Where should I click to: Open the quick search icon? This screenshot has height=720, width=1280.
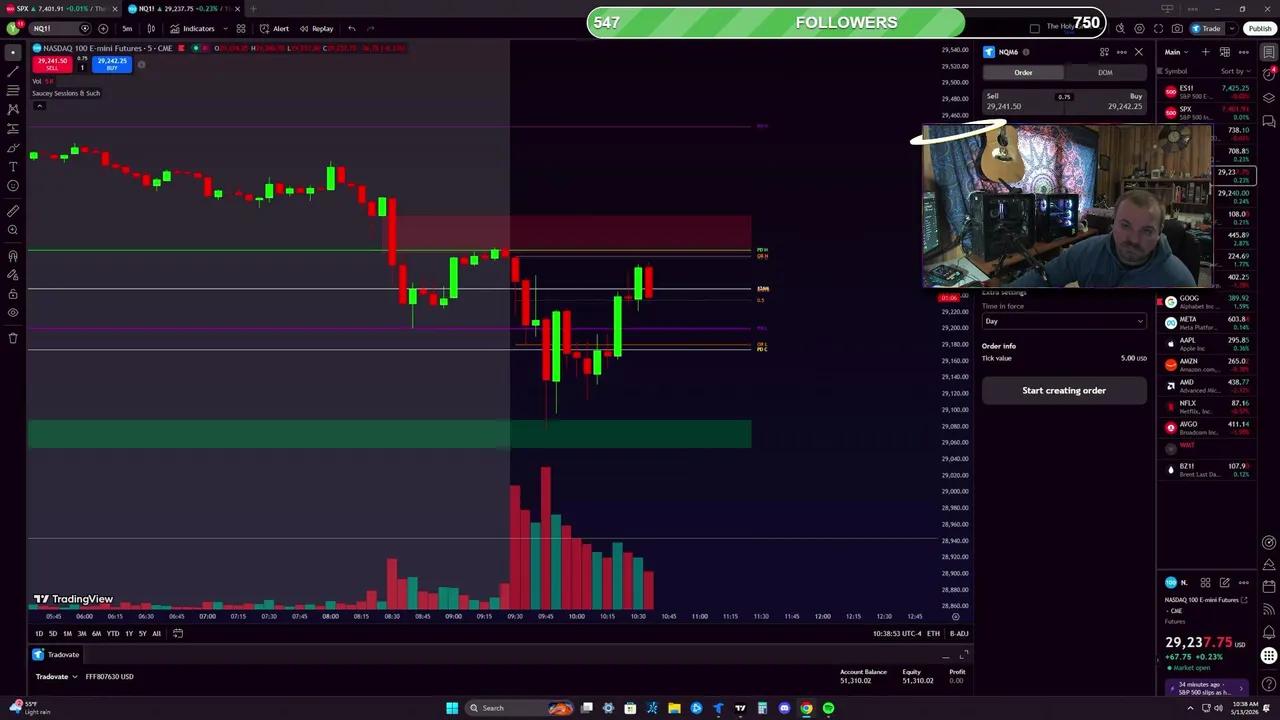pos(1120,28)
